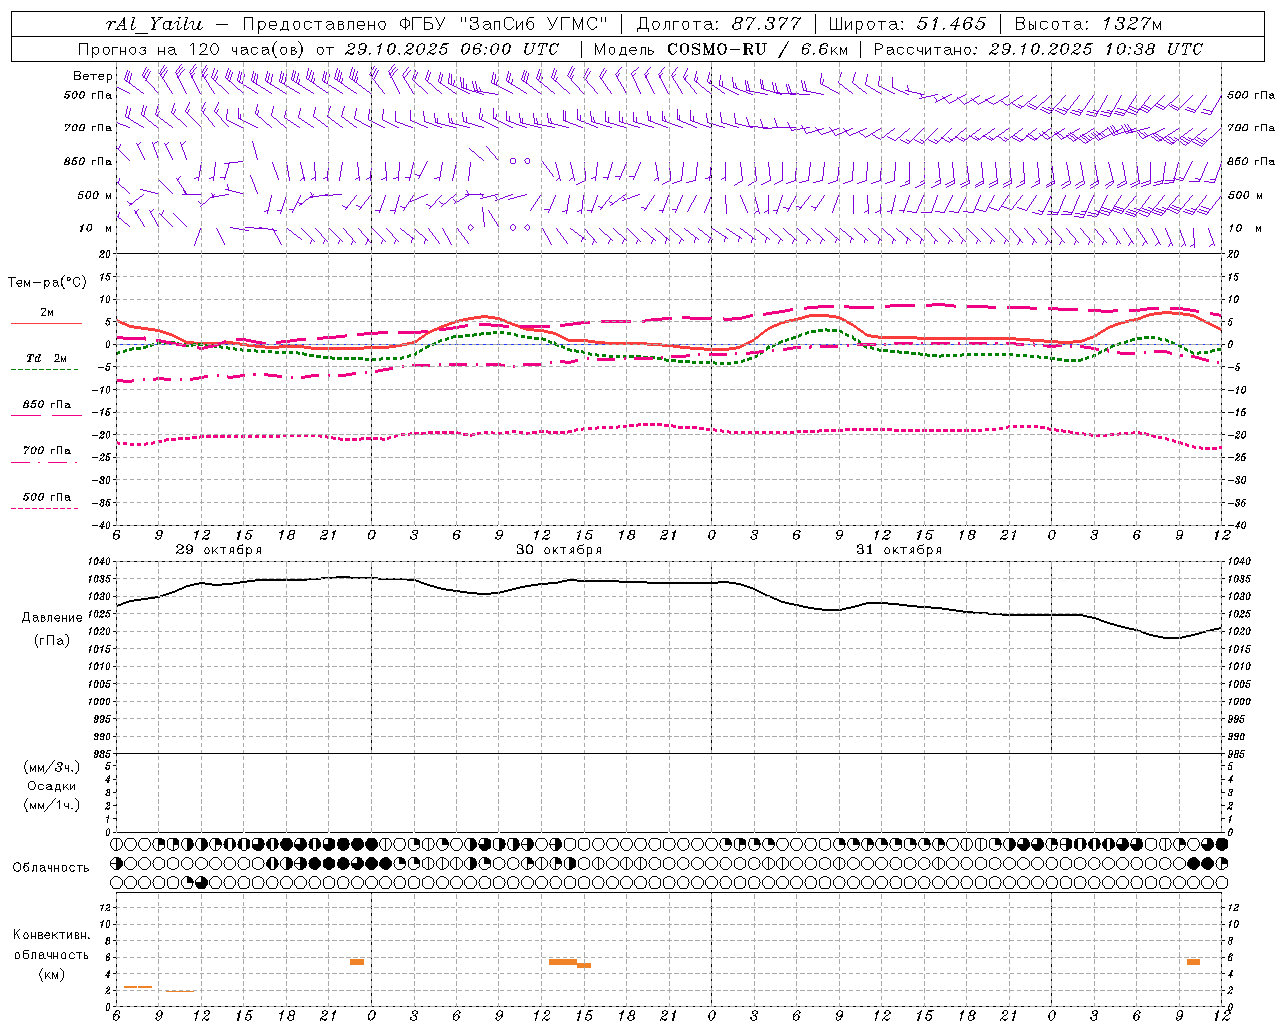The width and height of the screenshot is (1280, 1024).
Task: Click the Td 2м dashed legend entry
Action: pos(46,361)
